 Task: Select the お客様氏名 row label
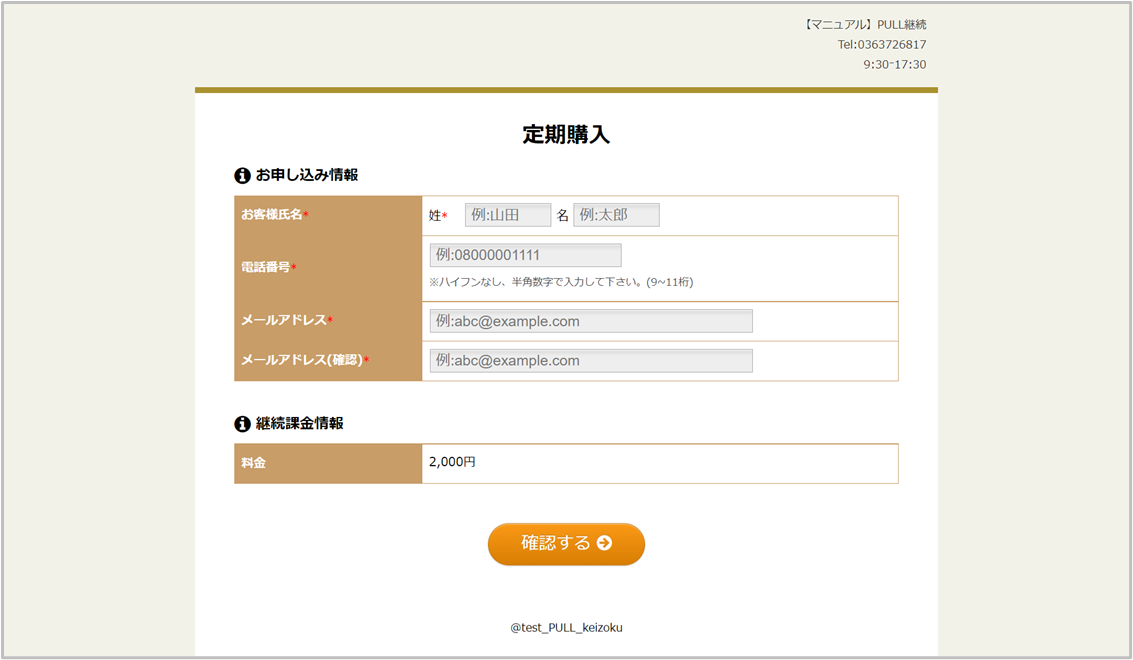point(272,215)
